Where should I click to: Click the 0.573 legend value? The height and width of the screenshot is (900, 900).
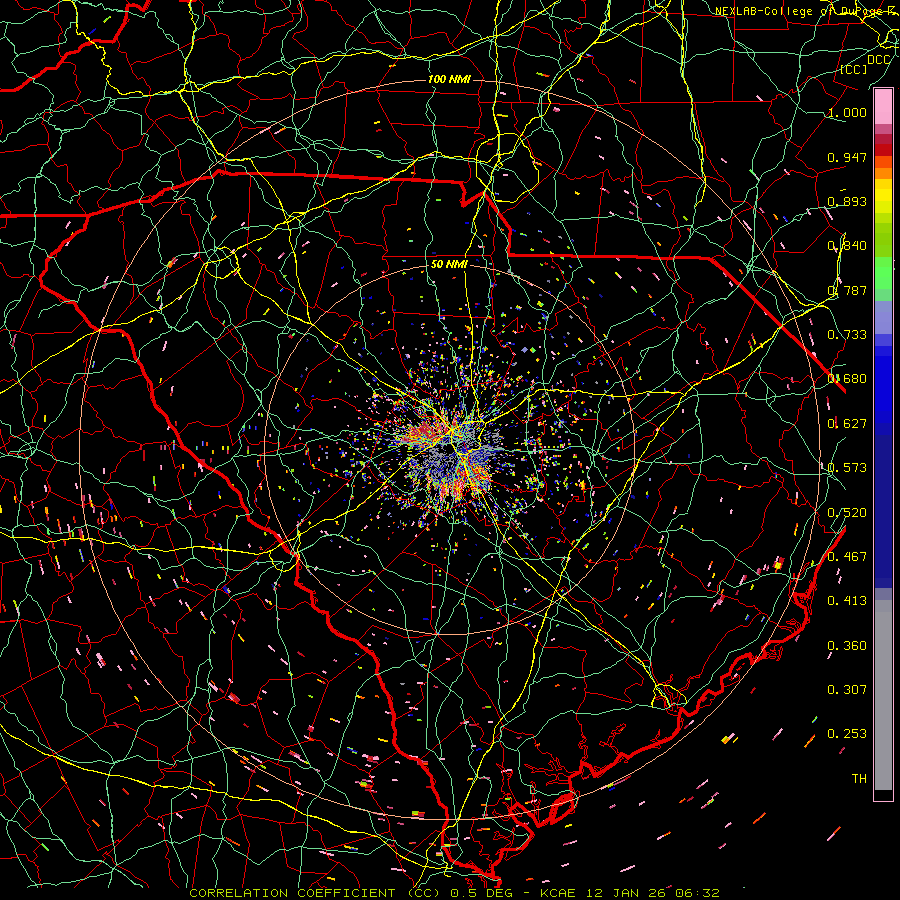847,468
